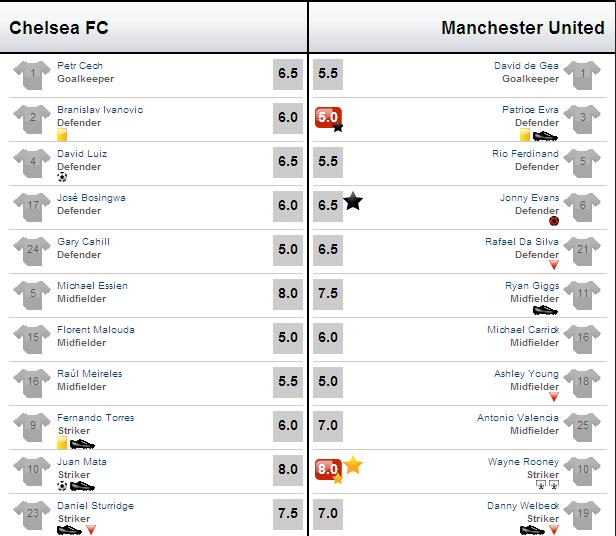Click the assist boot icon under Ryan Giggs

coord(545,310)
